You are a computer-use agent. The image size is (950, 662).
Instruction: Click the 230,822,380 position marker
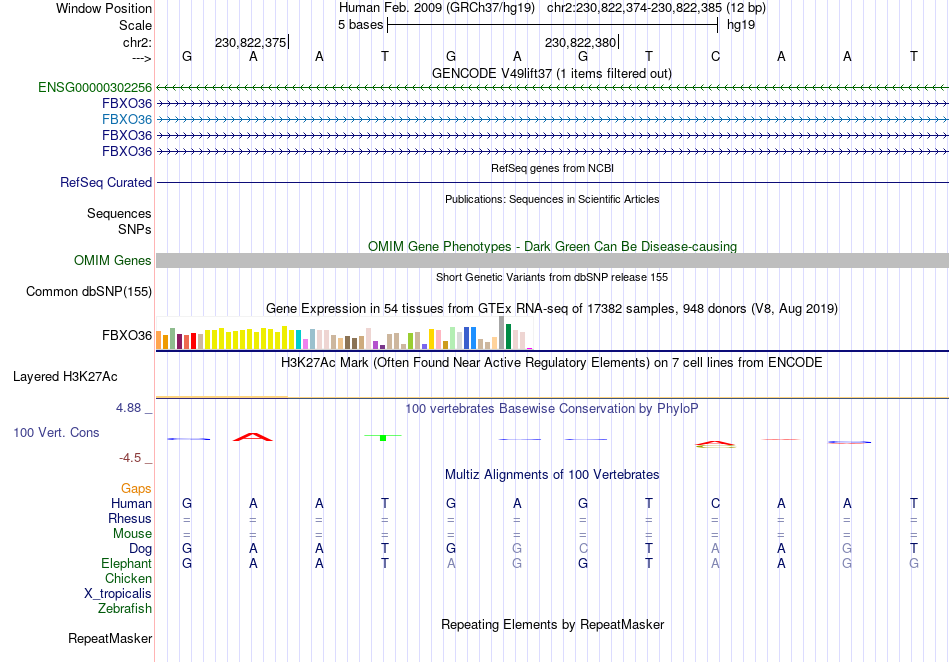582,42
